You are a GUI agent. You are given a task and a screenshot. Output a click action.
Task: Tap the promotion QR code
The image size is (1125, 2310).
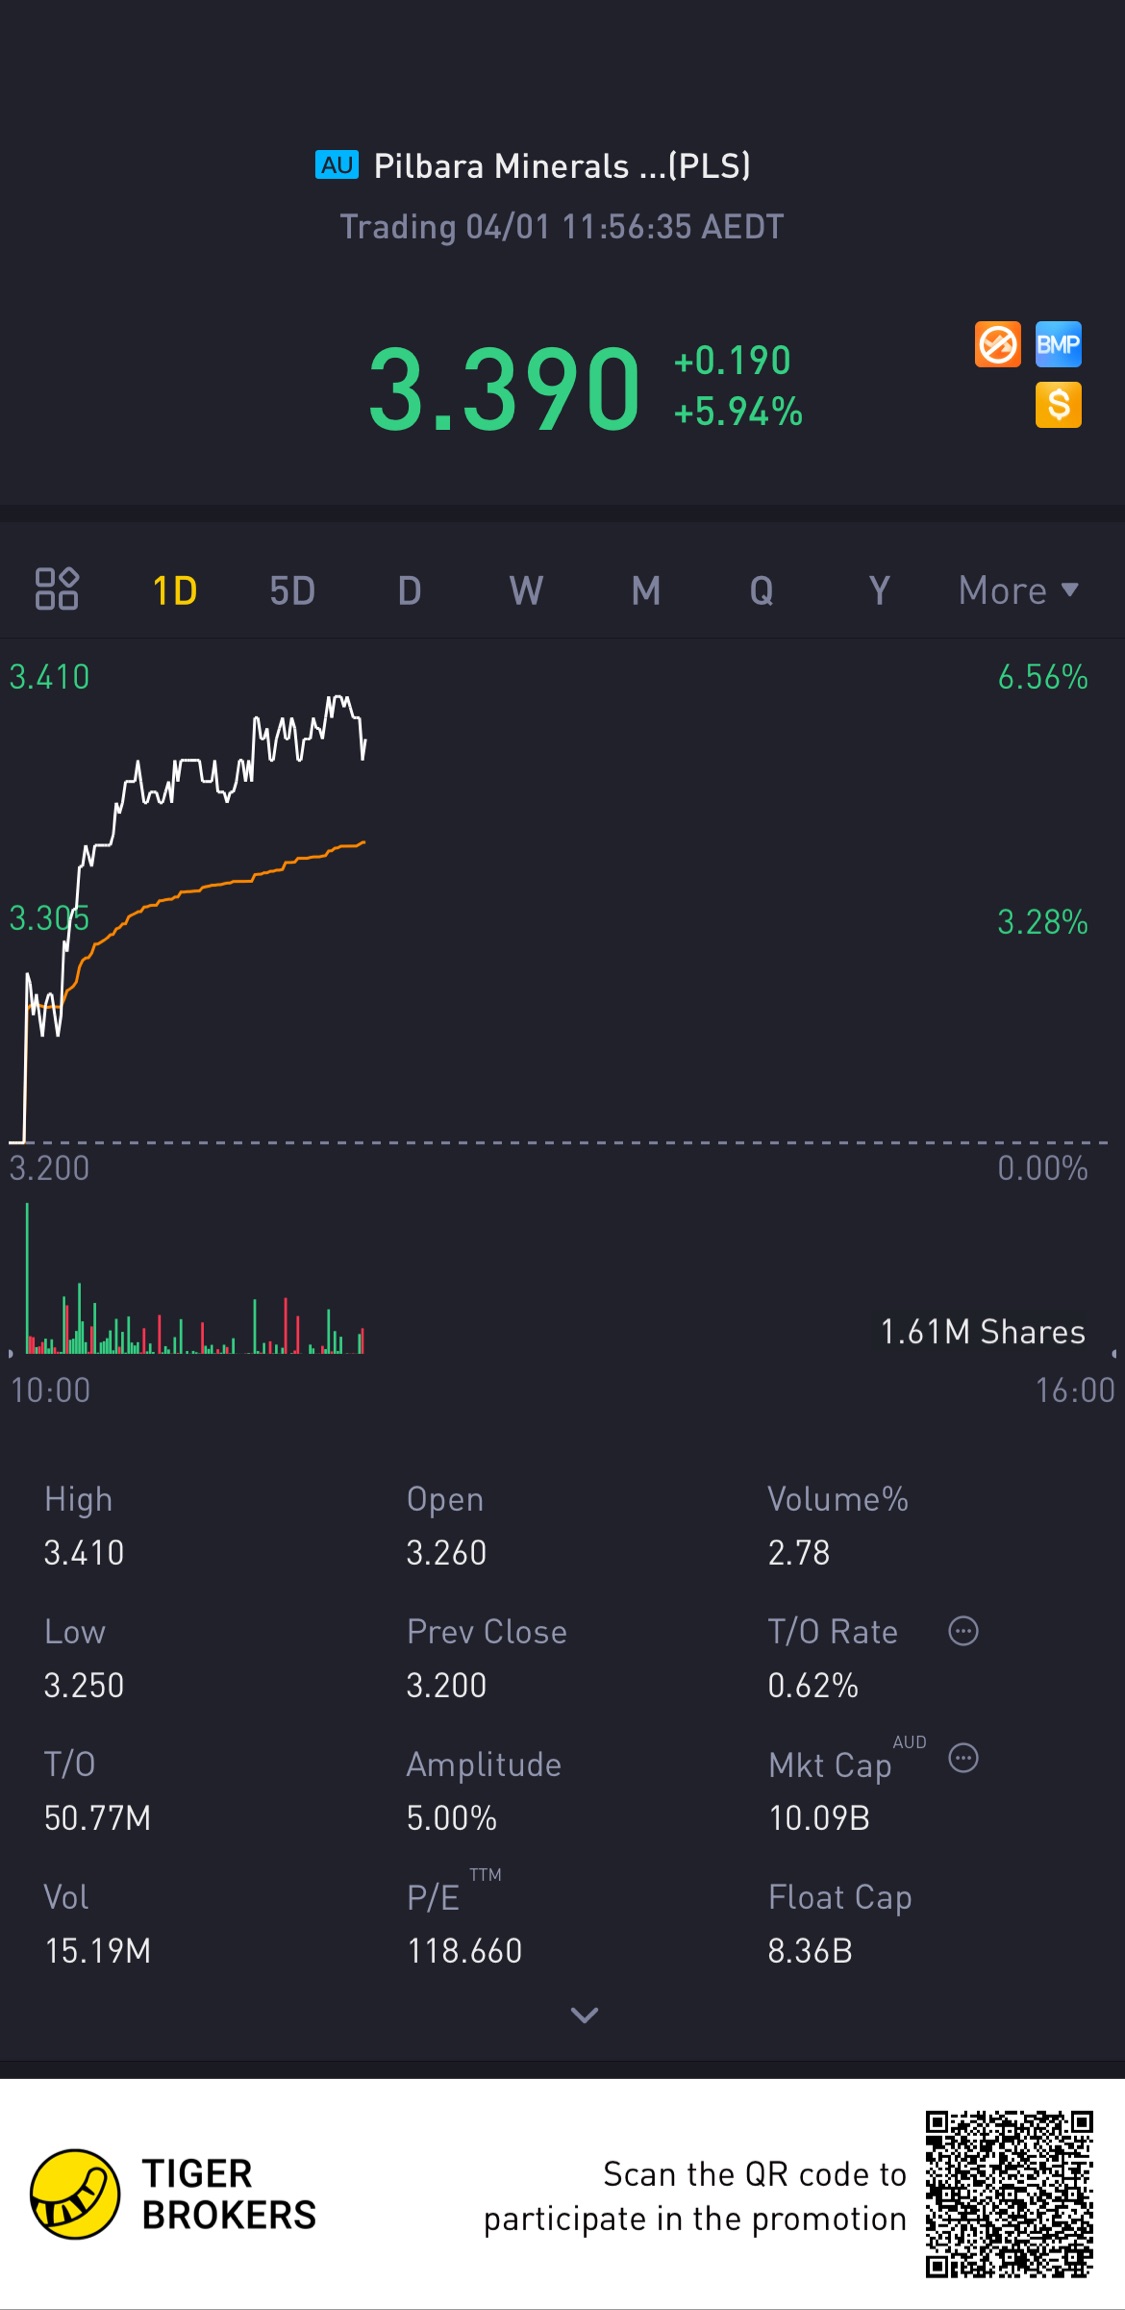pos(1008,2194)
